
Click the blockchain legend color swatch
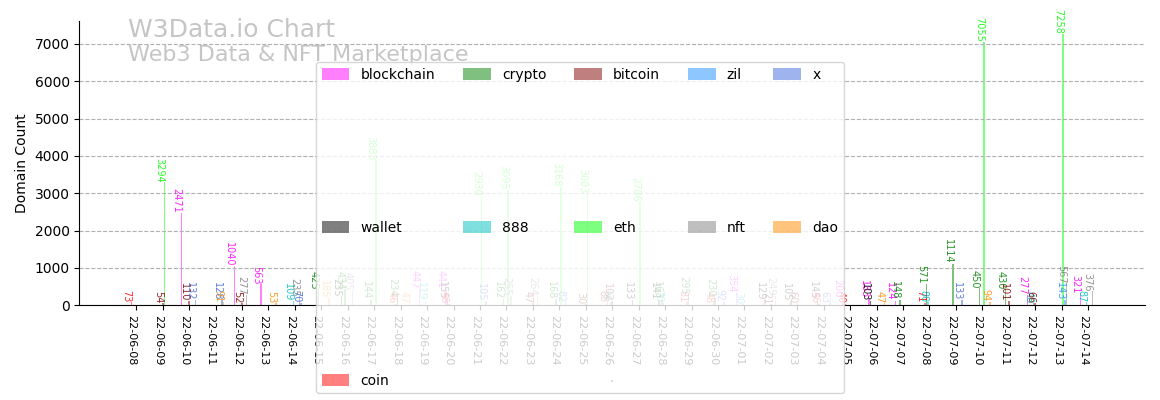tap(335, 74)
